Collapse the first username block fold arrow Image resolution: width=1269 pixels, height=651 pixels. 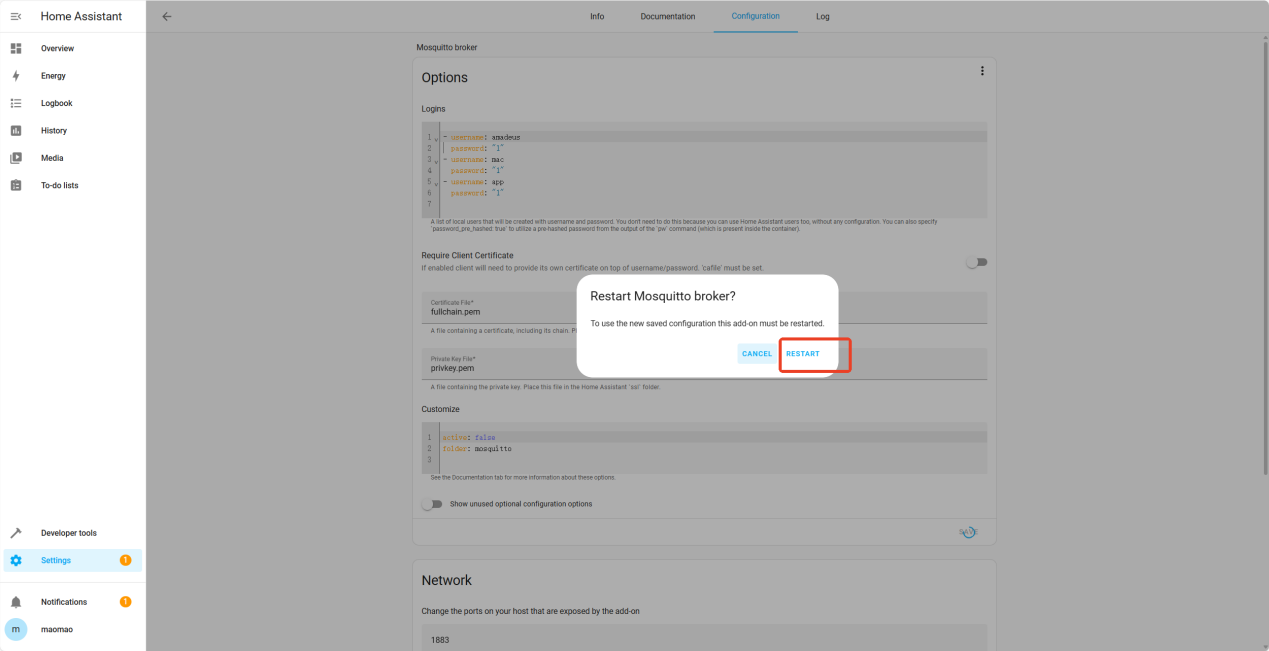pos(436,138)
